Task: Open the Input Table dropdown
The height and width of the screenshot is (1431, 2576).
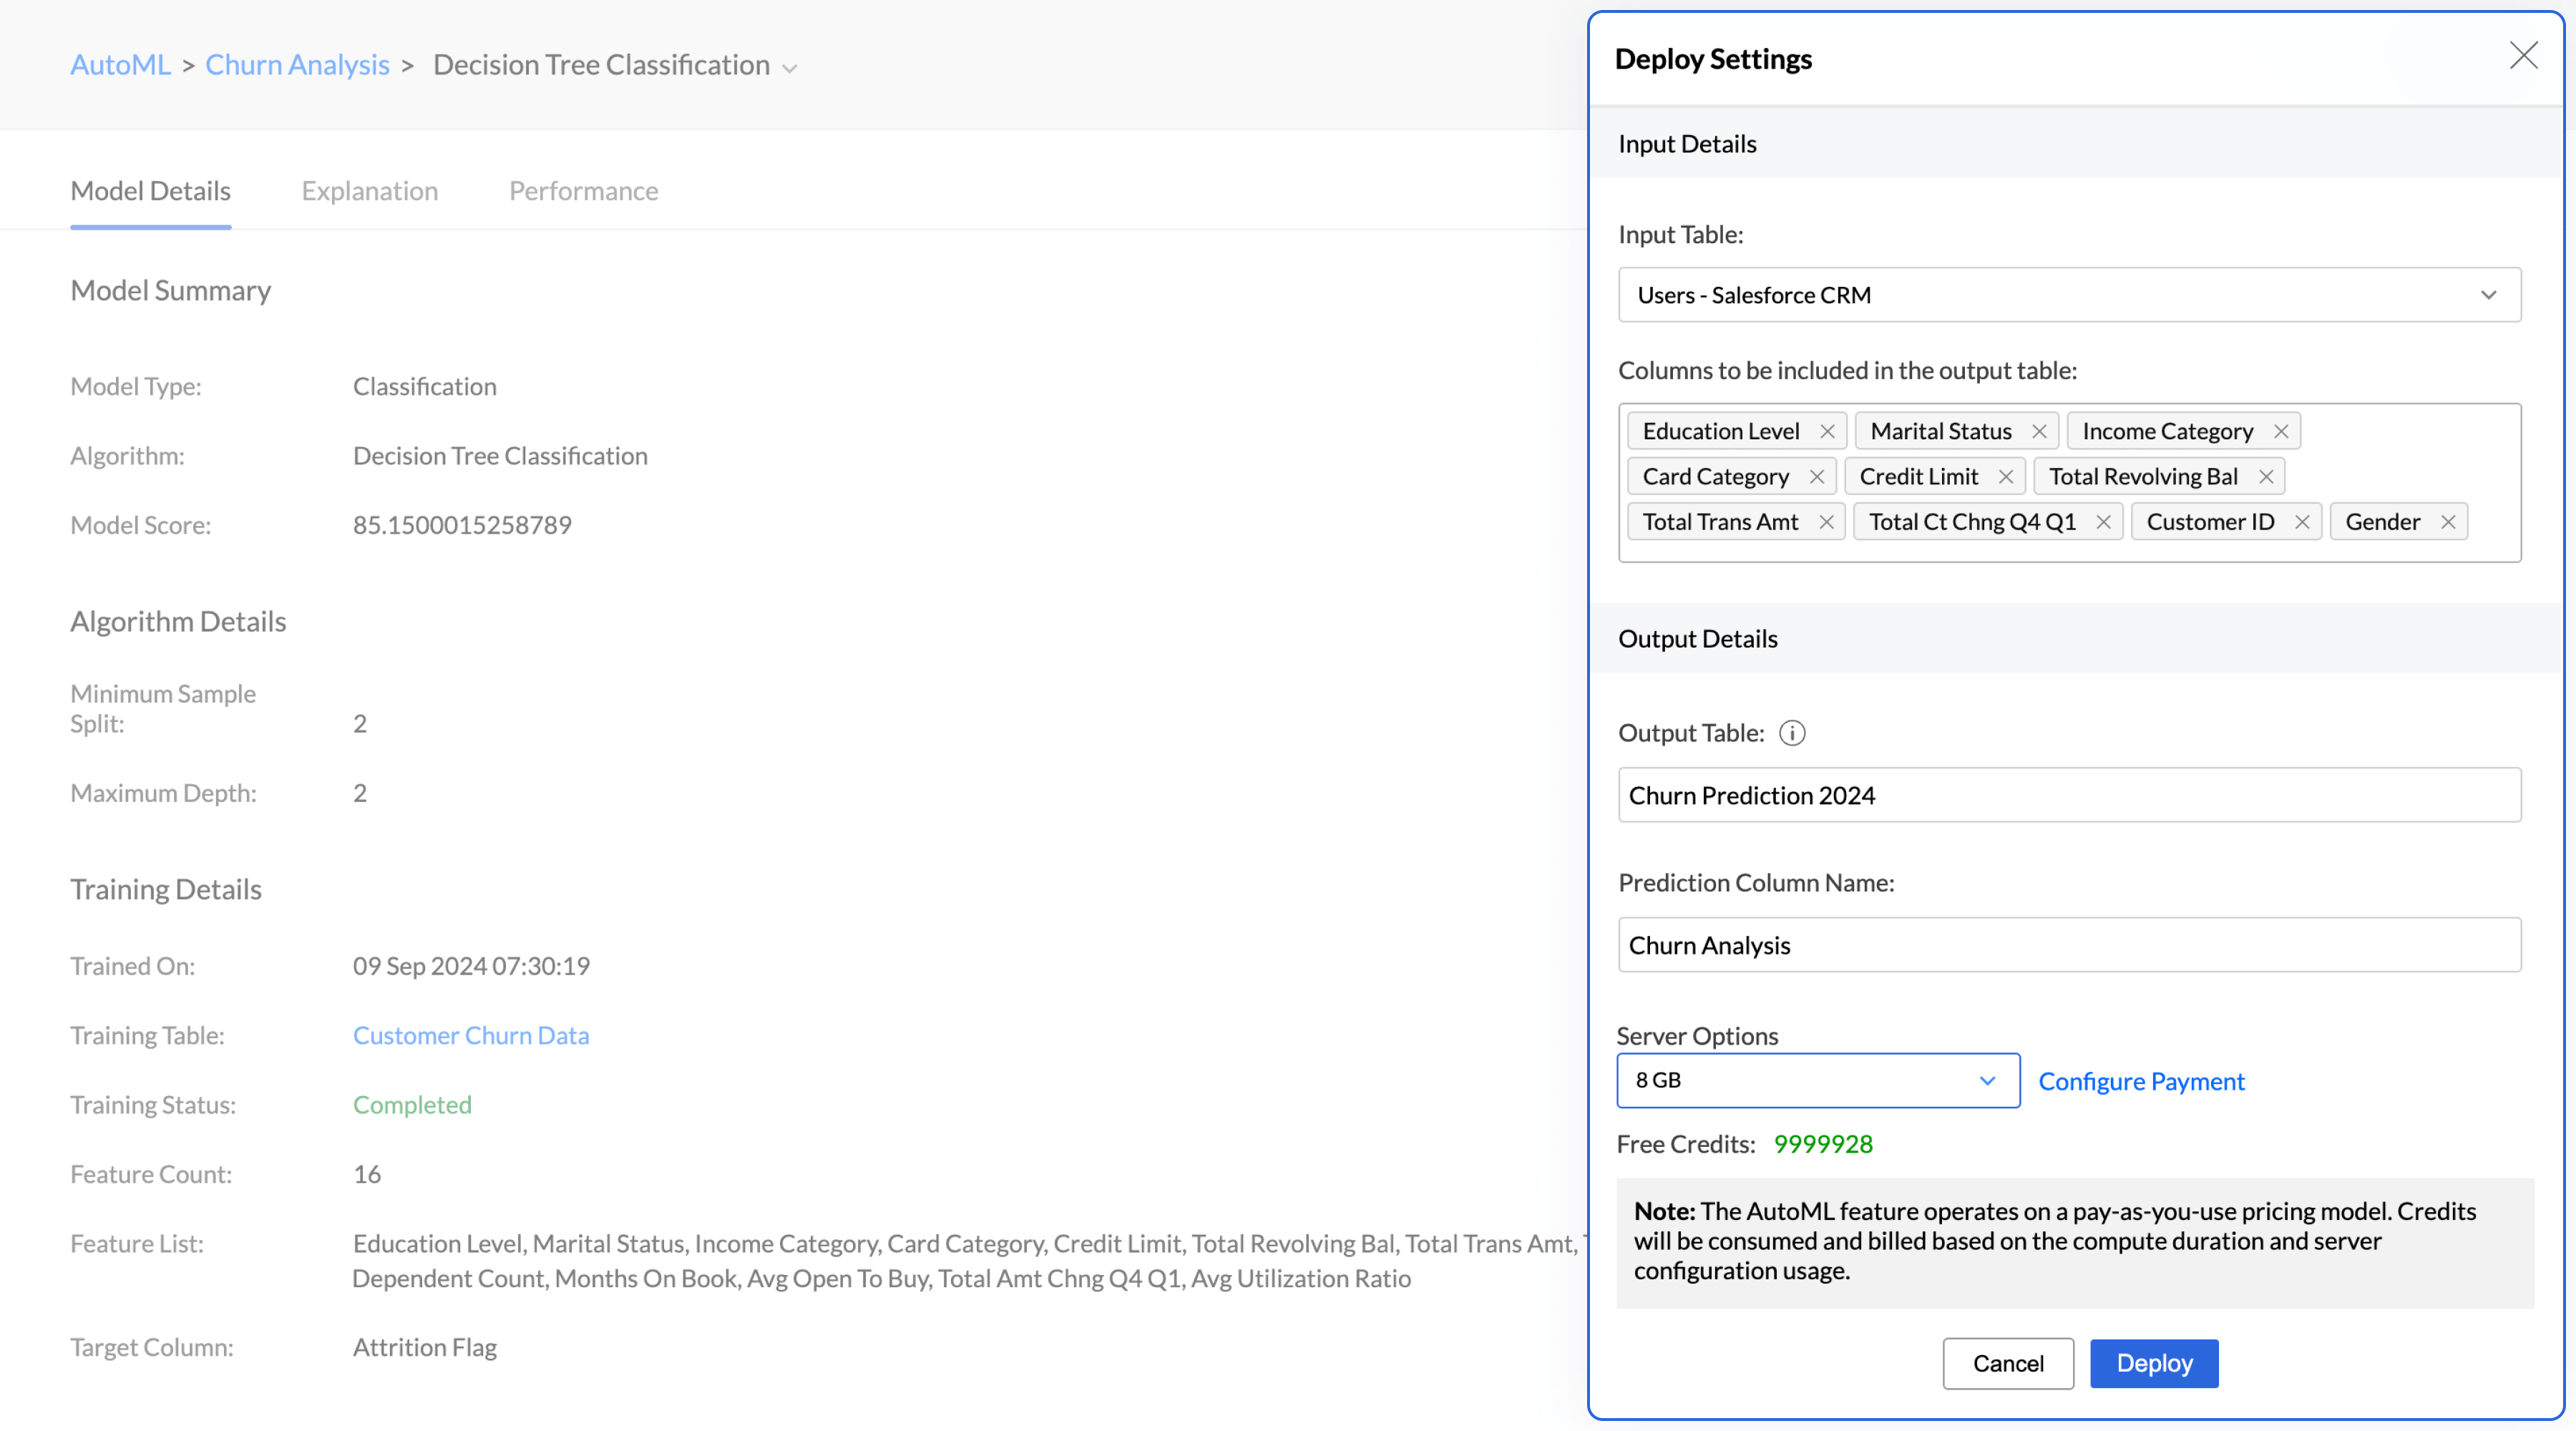Action: tap(2068, 295)
